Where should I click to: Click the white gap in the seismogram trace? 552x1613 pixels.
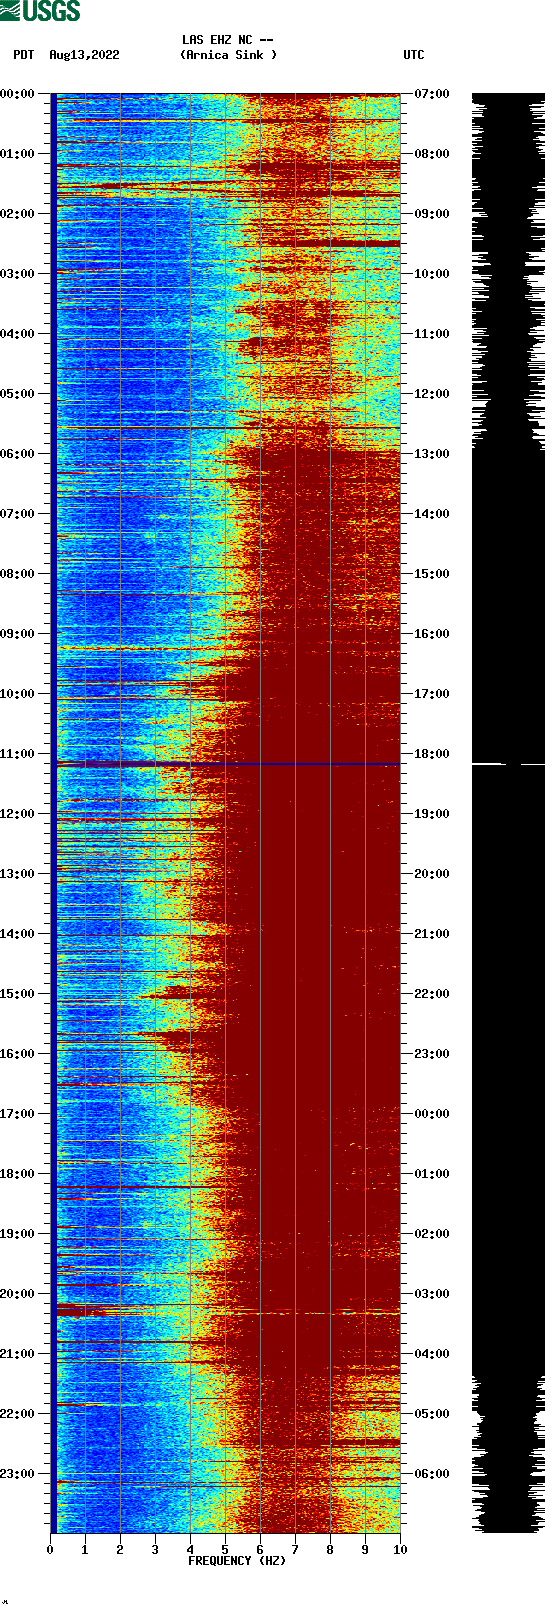[x=508, y=765]
